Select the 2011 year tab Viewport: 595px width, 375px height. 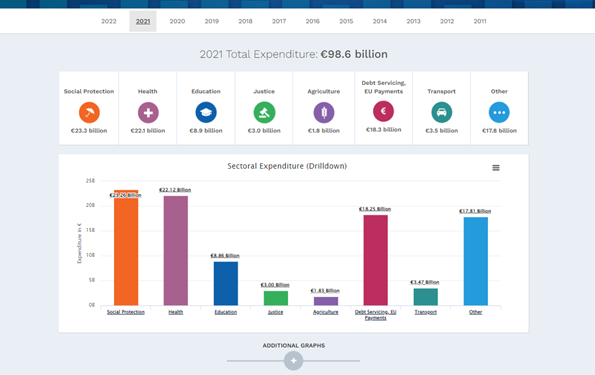click(480, 21)
